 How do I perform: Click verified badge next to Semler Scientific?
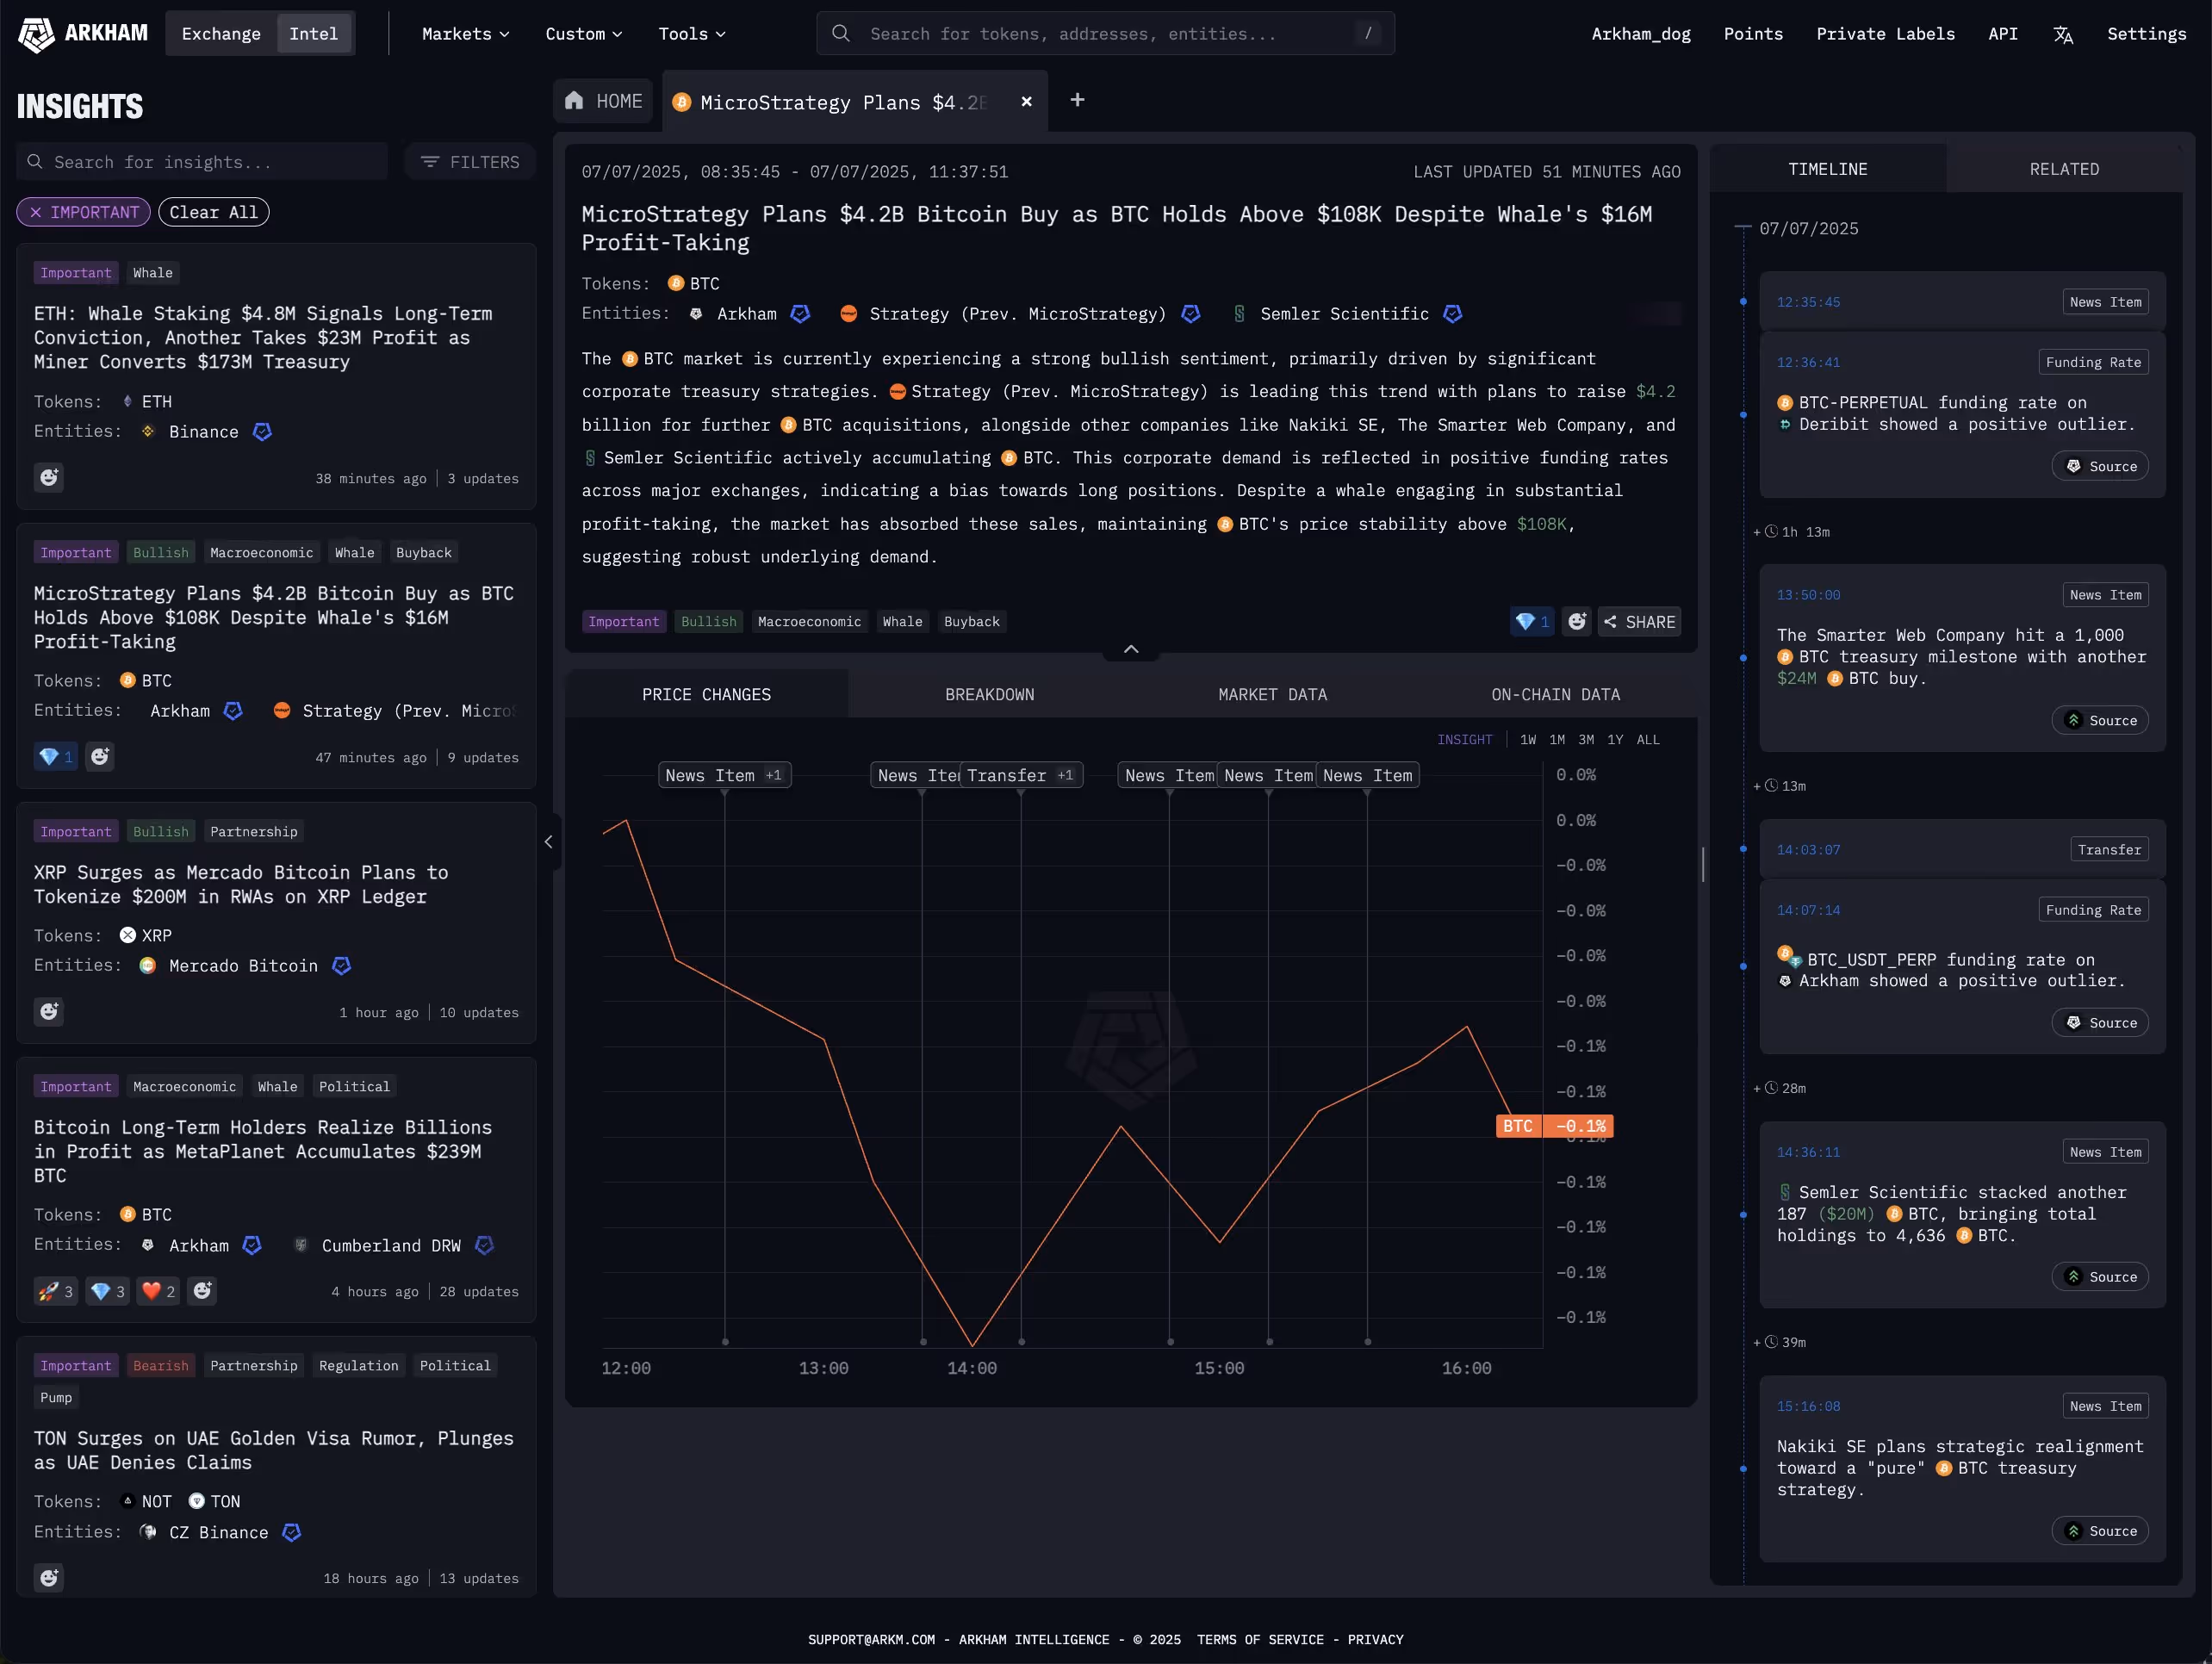coord(1453,314)
